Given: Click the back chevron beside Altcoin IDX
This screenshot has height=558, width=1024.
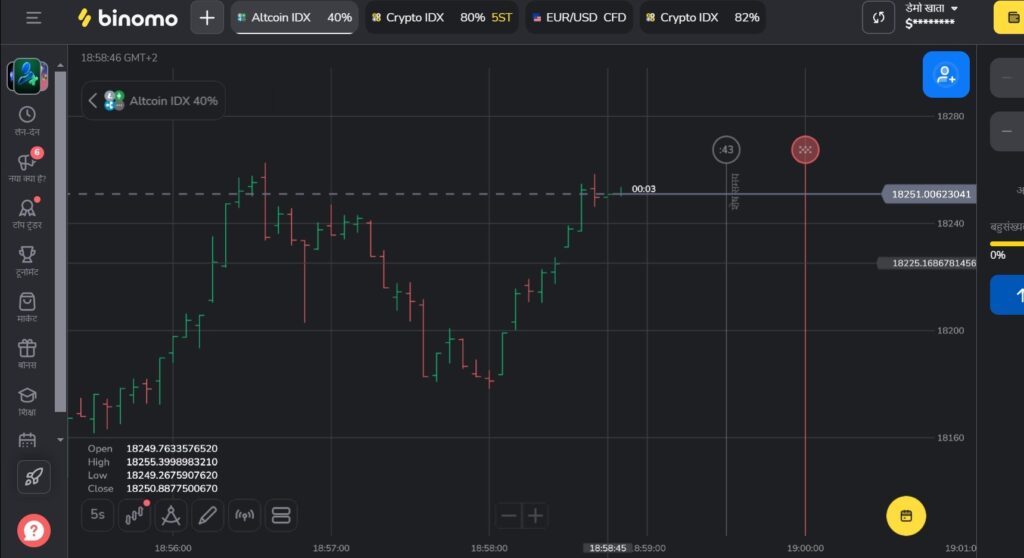Looking at the screenshot, I should pyautogui.click(x=93, y=101).
